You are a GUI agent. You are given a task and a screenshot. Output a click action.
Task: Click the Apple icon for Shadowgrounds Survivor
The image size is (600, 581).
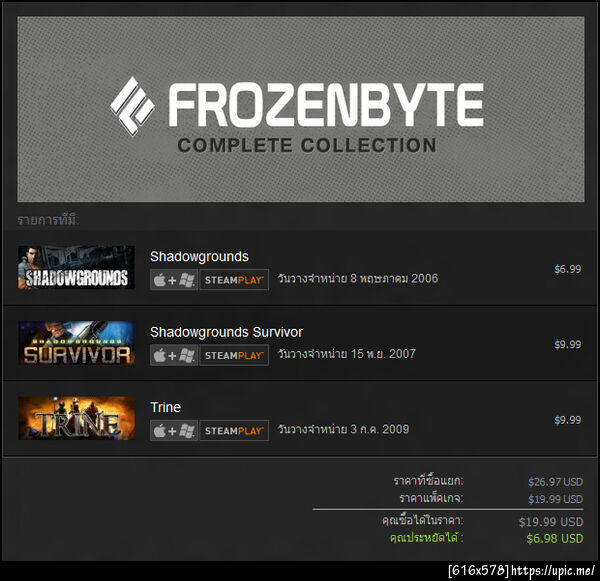pyautogui.click(x=160, y=356)
